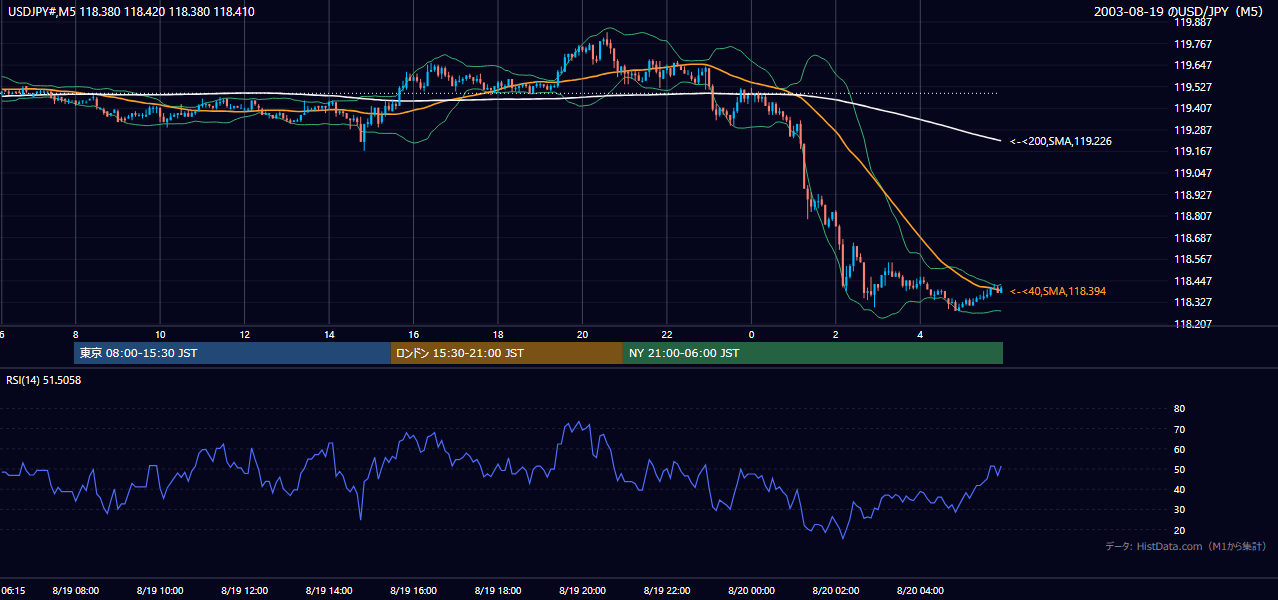Click price axis value 118.687
Screen dimensions: 1278x600
pyautogui.click(x=1193, y=238)
